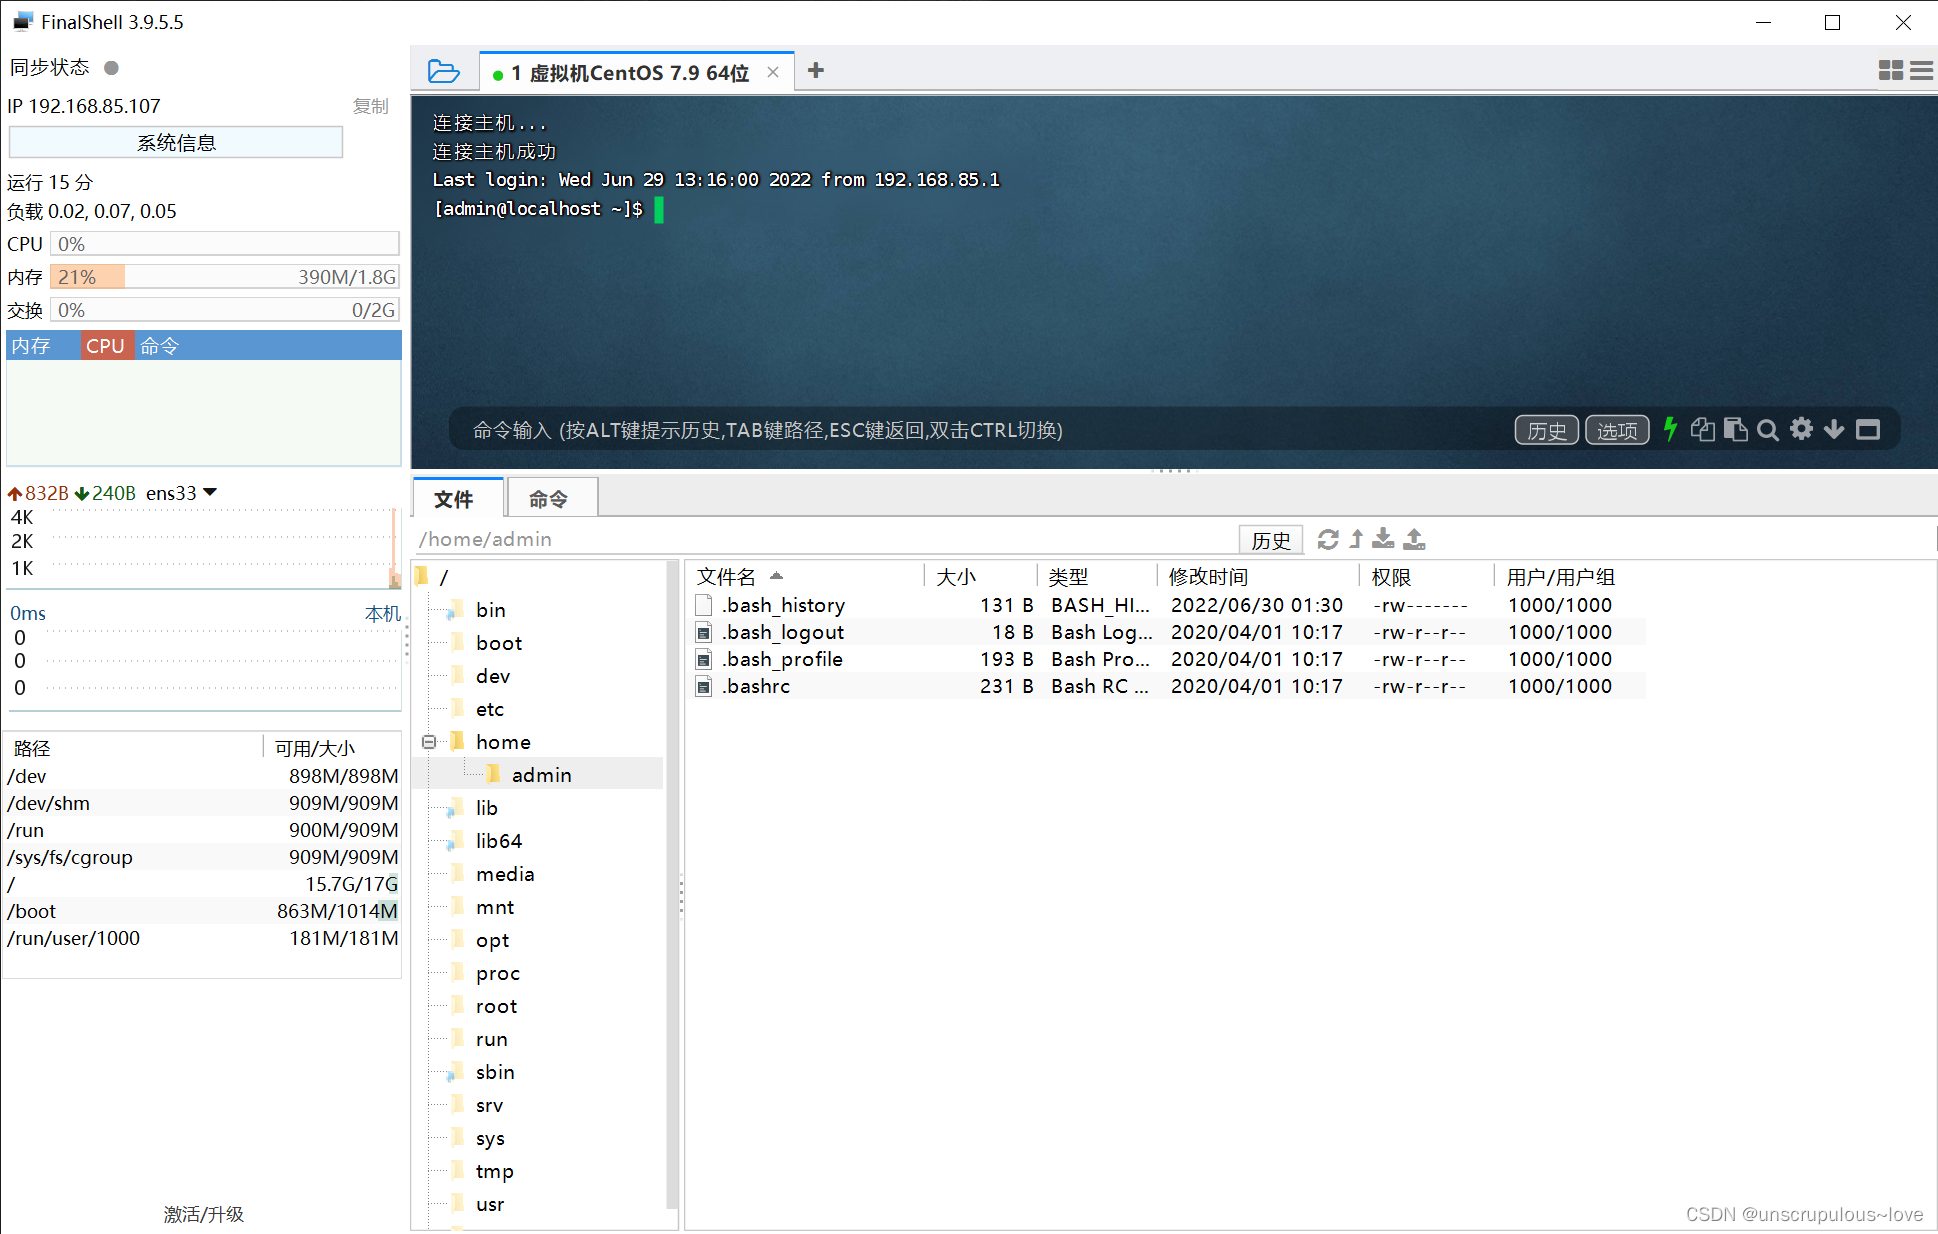Open the ens33 network interface dropdown
Screen dimensions: 1938x1234
(210, 492)
